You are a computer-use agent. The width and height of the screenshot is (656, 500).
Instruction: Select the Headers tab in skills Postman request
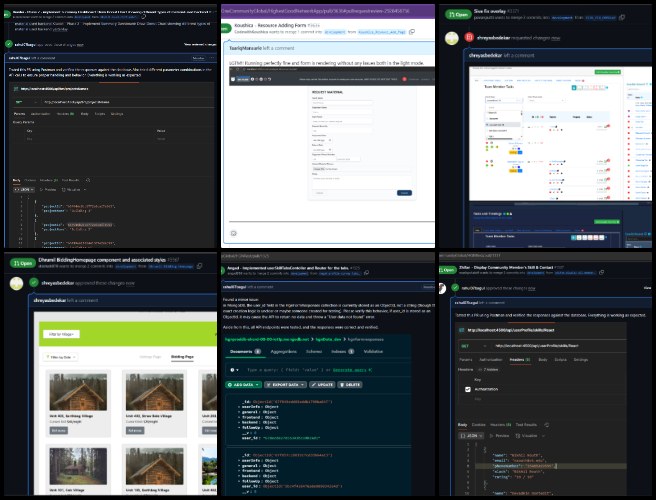click(520, 360)
